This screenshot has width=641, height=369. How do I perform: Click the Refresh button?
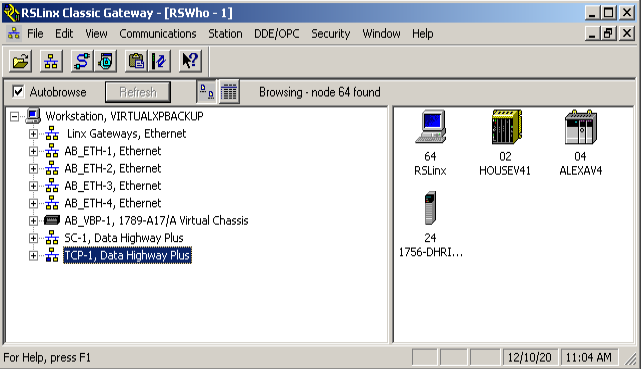(x=138, y=92)
